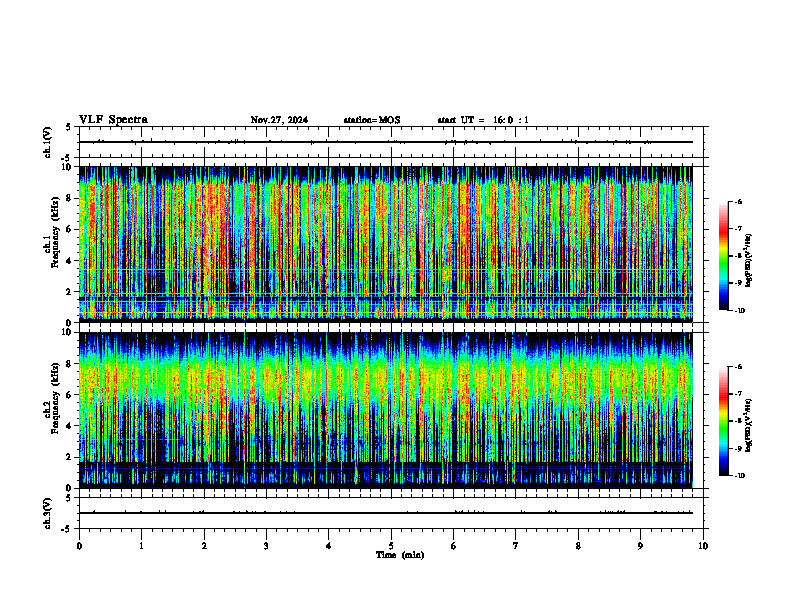Click the time axis tick label "5"
Screen dimensions: 792x612
click(x=391, y=546)
